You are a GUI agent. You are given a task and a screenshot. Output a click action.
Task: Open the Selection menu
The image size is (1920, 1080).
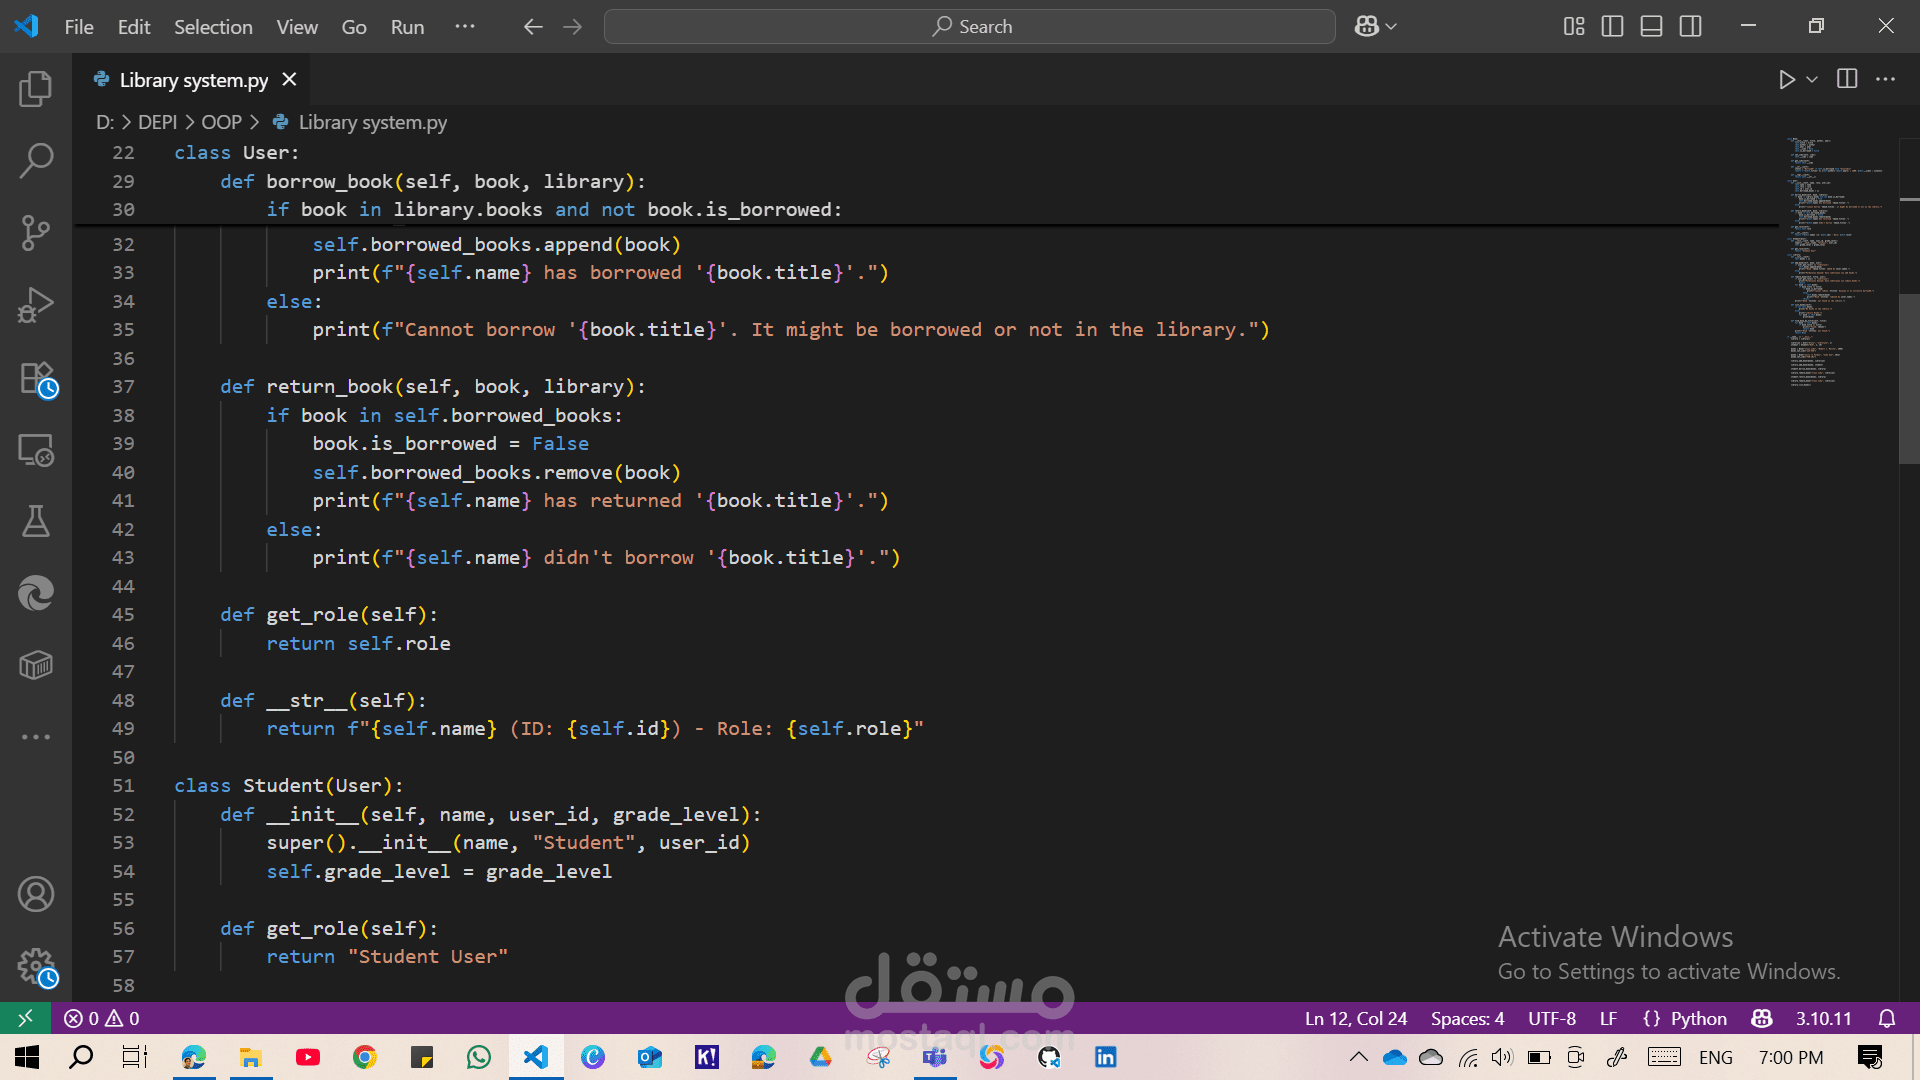(213, 27)
